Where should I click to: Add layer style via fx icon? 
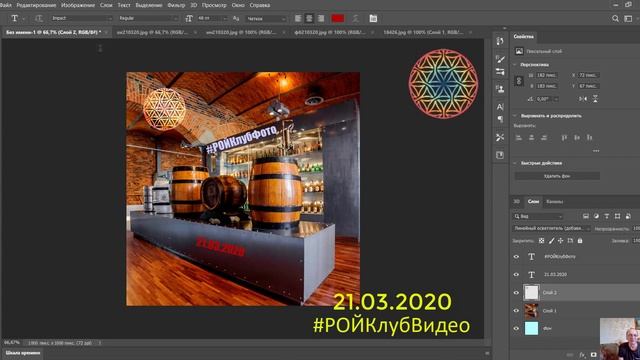582,355
